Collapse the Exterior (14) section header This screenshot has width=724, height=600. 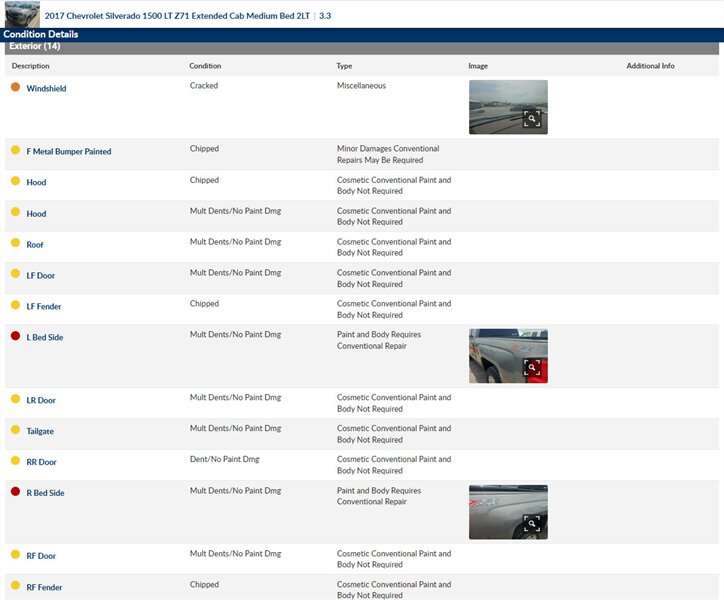pyautogui.click(x=362, y=47)
